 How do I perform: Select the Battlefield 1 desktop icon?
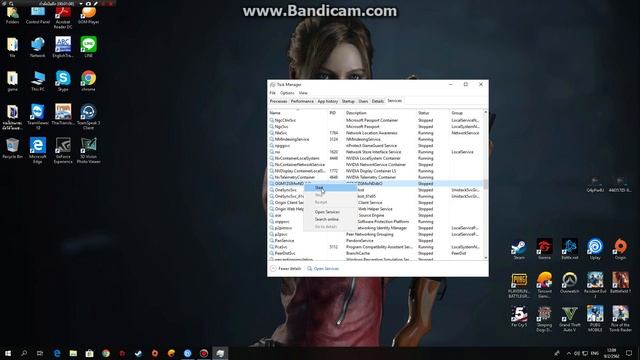pos(620,283)
